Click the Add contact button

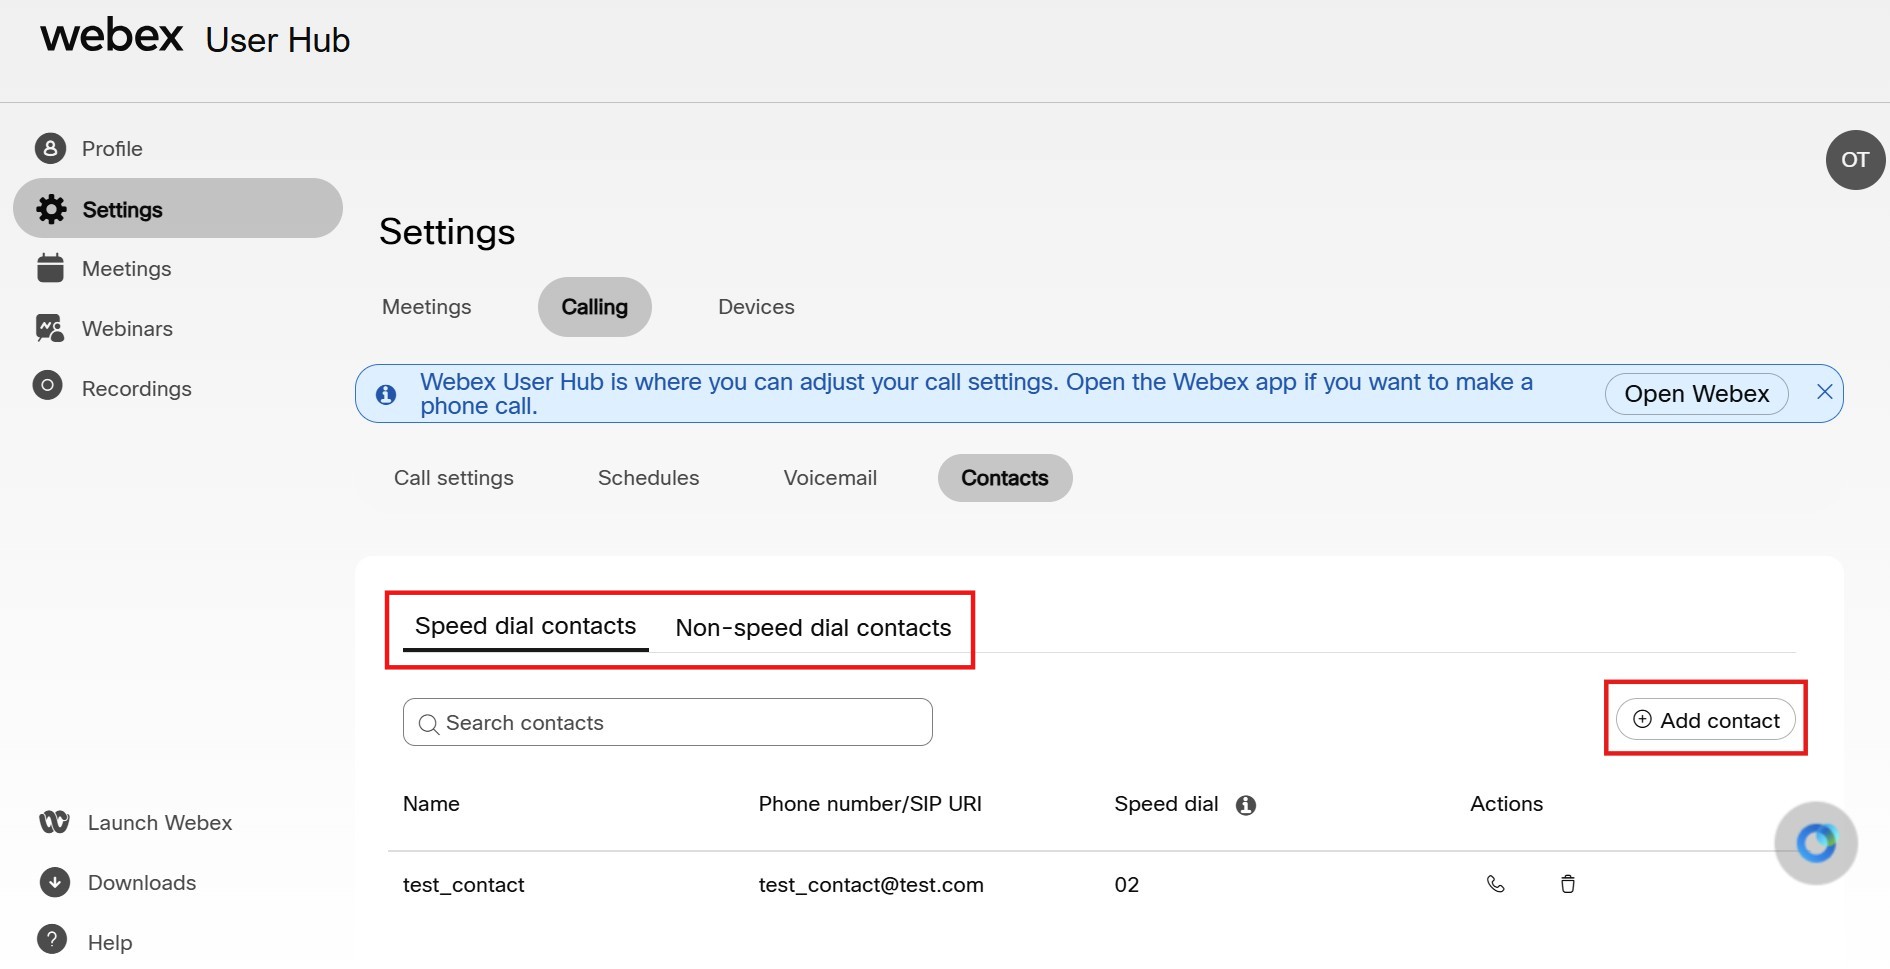click(x=1706, y=720)
